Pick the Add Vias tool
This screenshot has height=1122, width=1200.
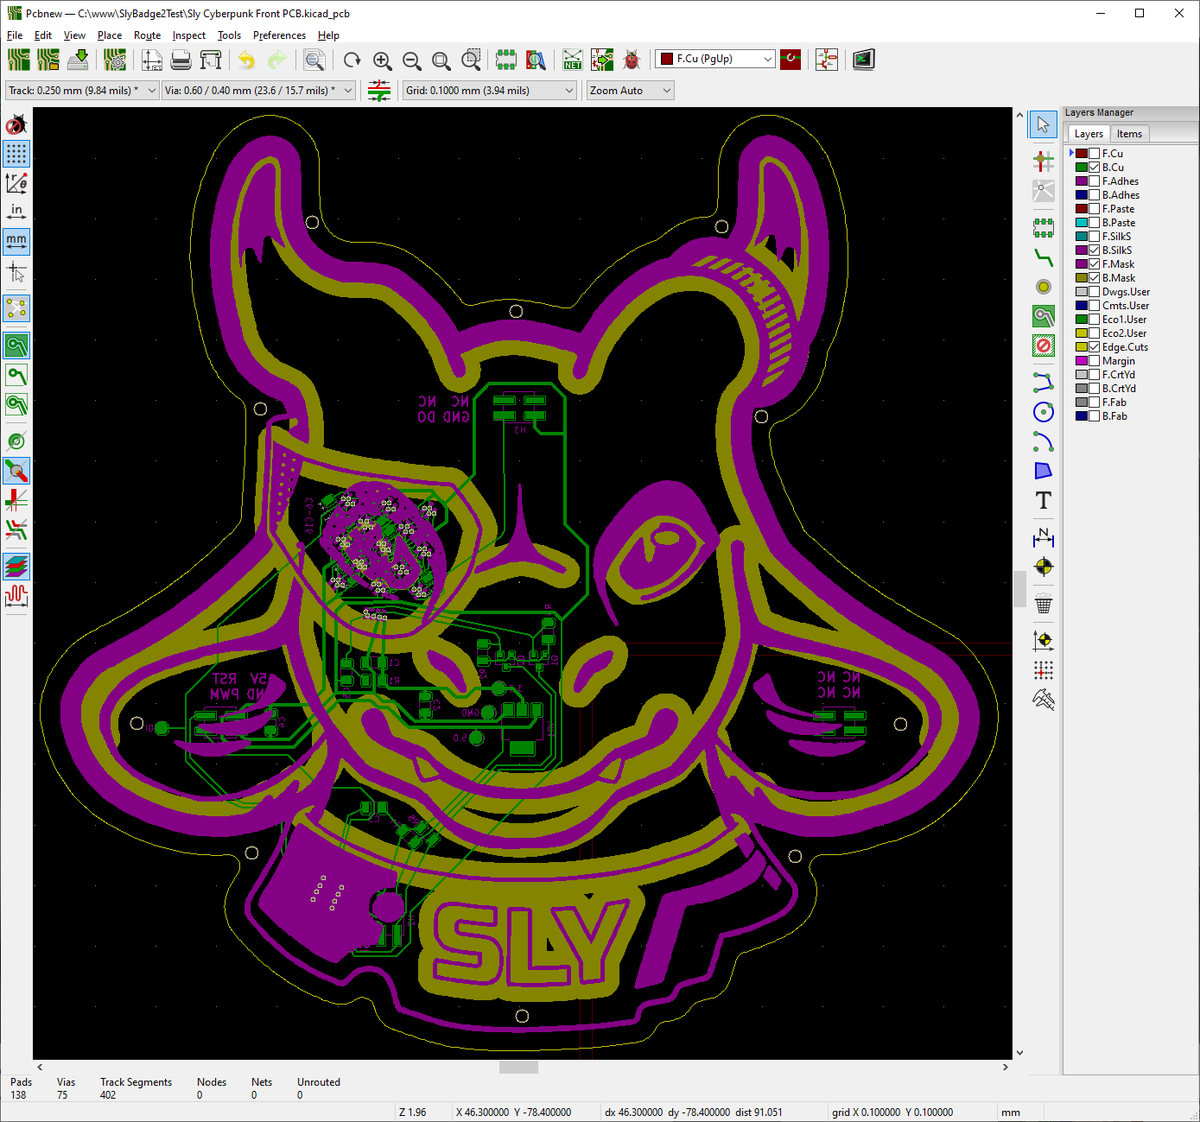point(1043,287)
